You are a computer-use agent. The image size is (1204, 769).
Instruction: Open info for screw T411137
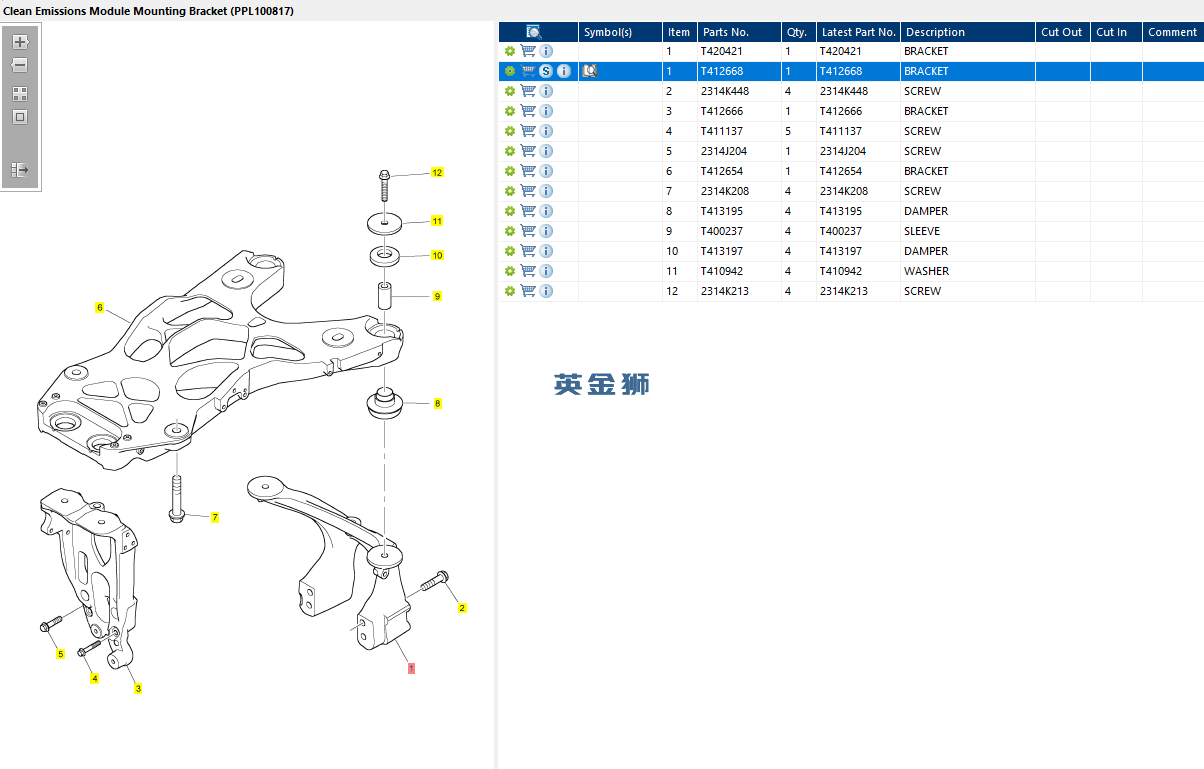(546, 131)
